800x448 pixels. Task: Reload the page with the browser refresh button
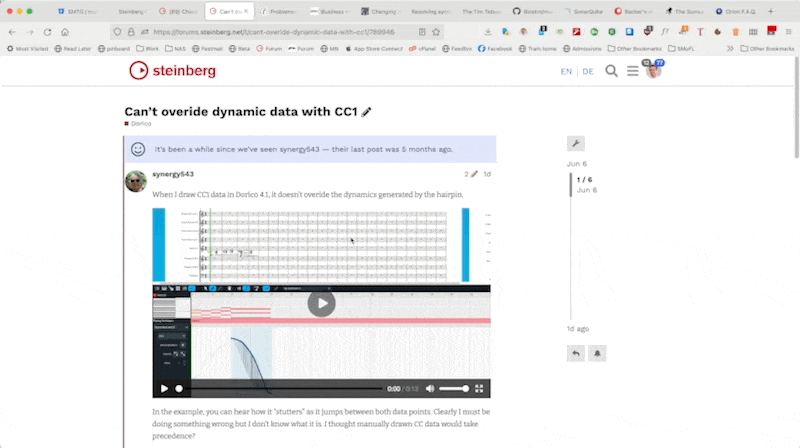pyautogui.click(x=49, y=32)
